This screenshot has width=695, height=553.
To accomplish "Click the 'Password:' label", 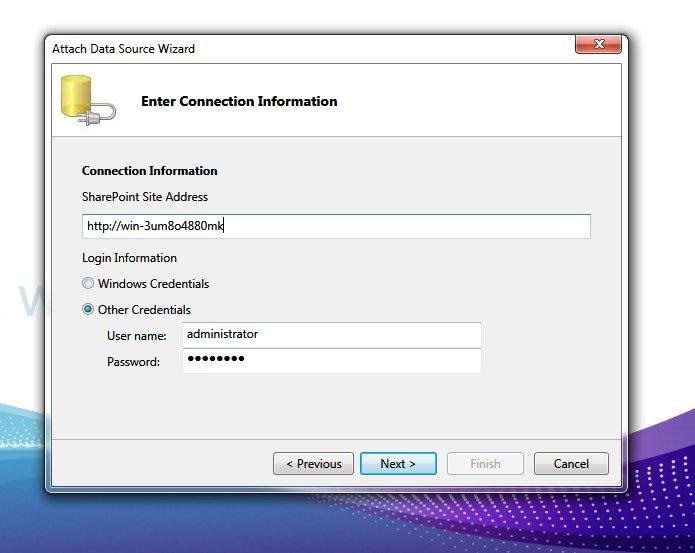I will [133, 362].
